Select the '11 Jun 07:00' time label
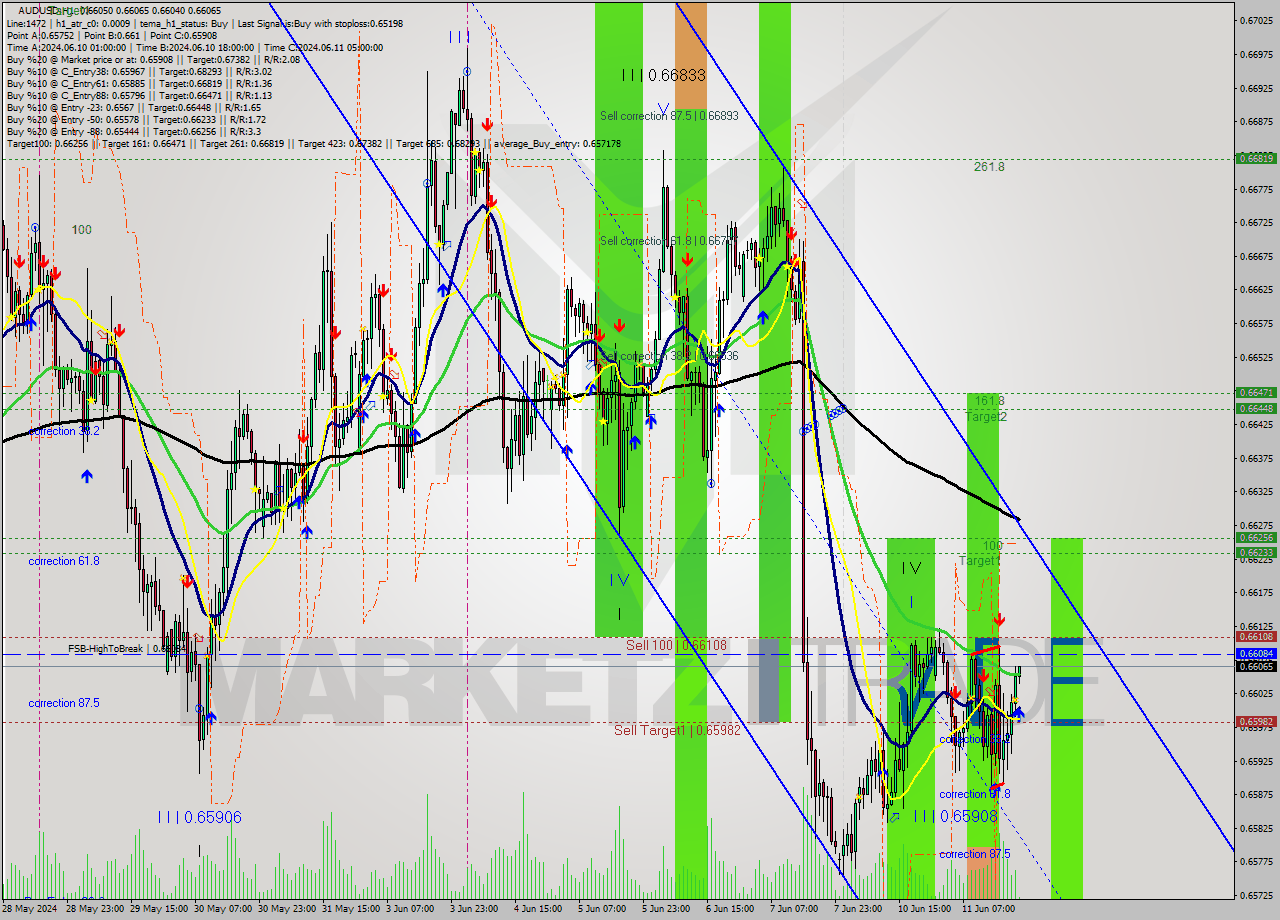The width and height of the screenshot is (1280, 920). (x=989, y=909)
